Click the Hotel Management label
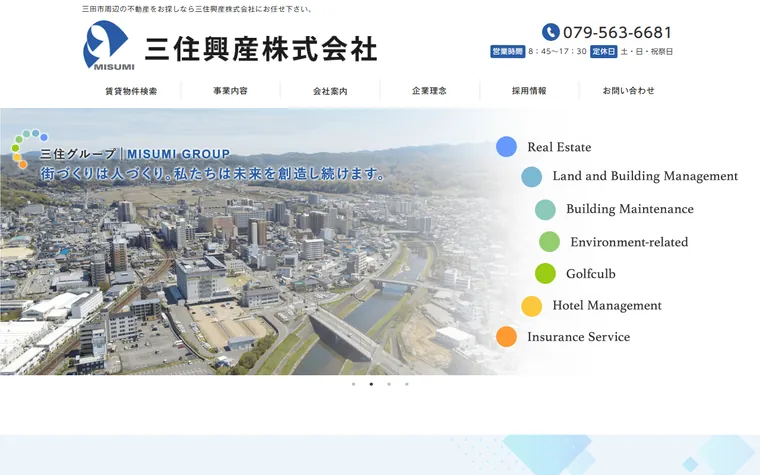 (x=607, y=305)
